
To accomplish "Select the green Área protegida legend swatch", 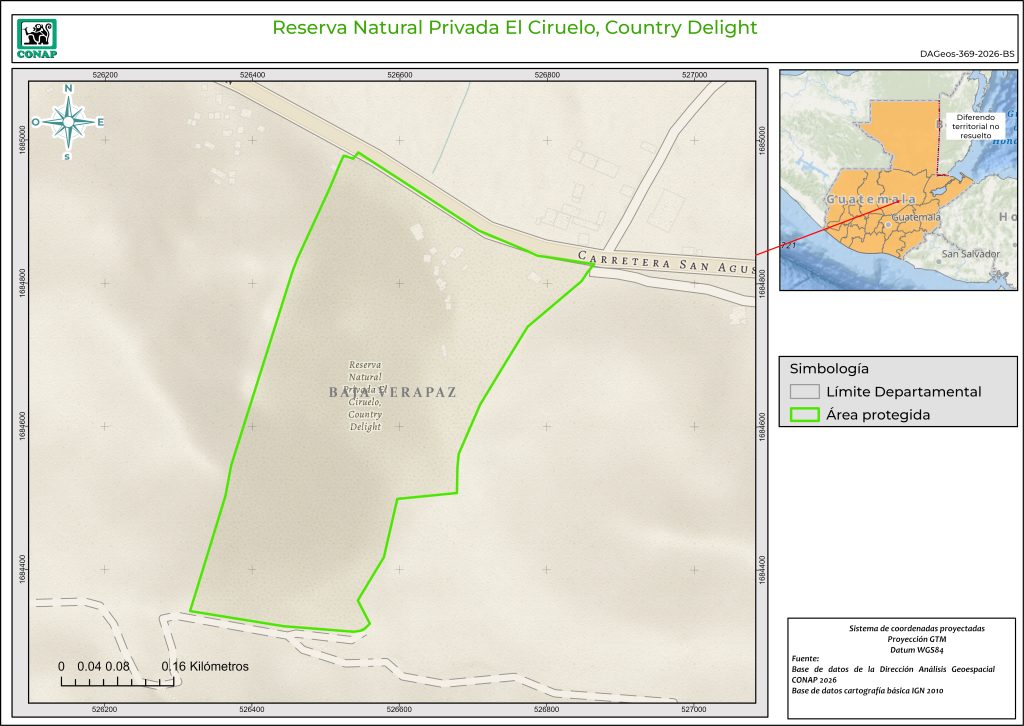I will click(803, 415).
